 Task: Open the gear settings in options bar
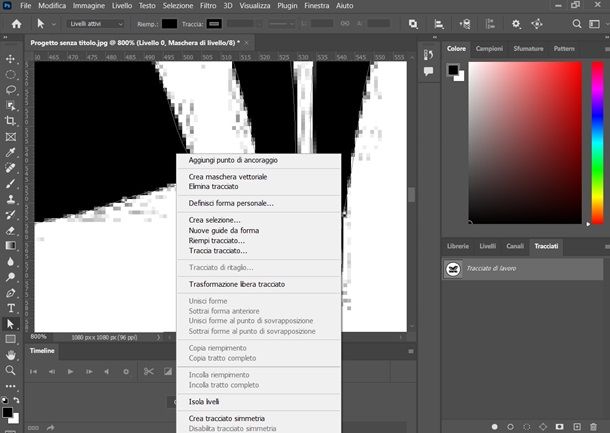(x=516, y=24)
